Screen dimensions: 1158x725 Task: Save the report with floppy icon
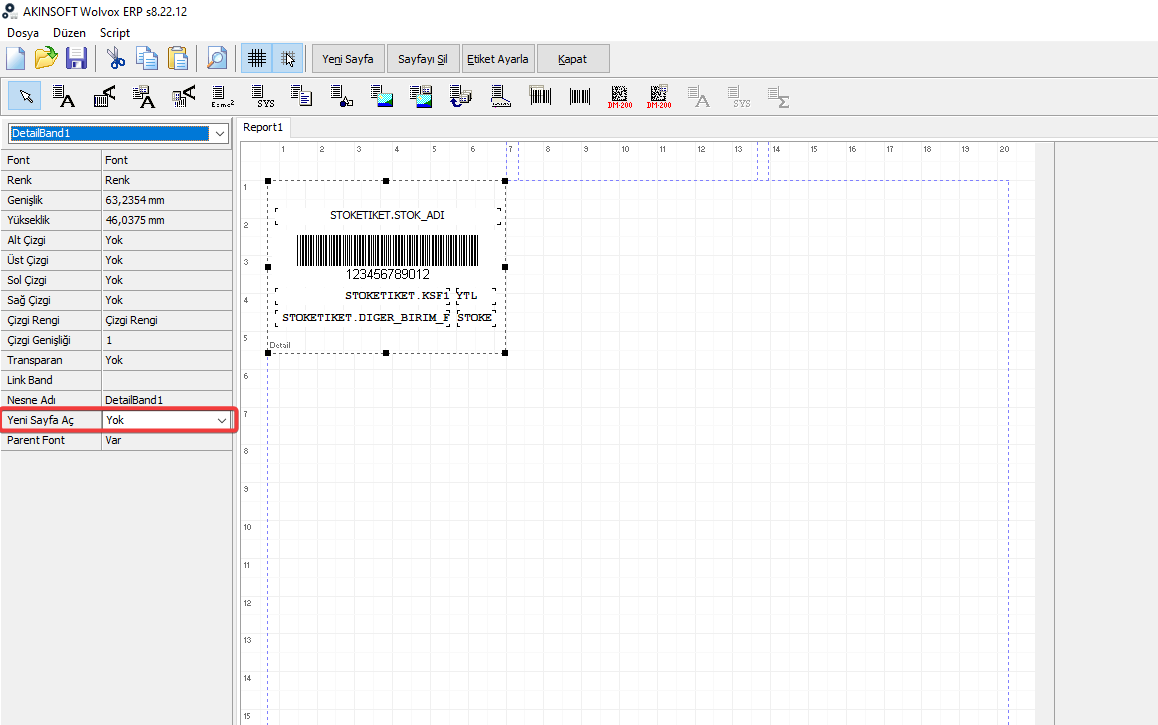click(76, 58)
